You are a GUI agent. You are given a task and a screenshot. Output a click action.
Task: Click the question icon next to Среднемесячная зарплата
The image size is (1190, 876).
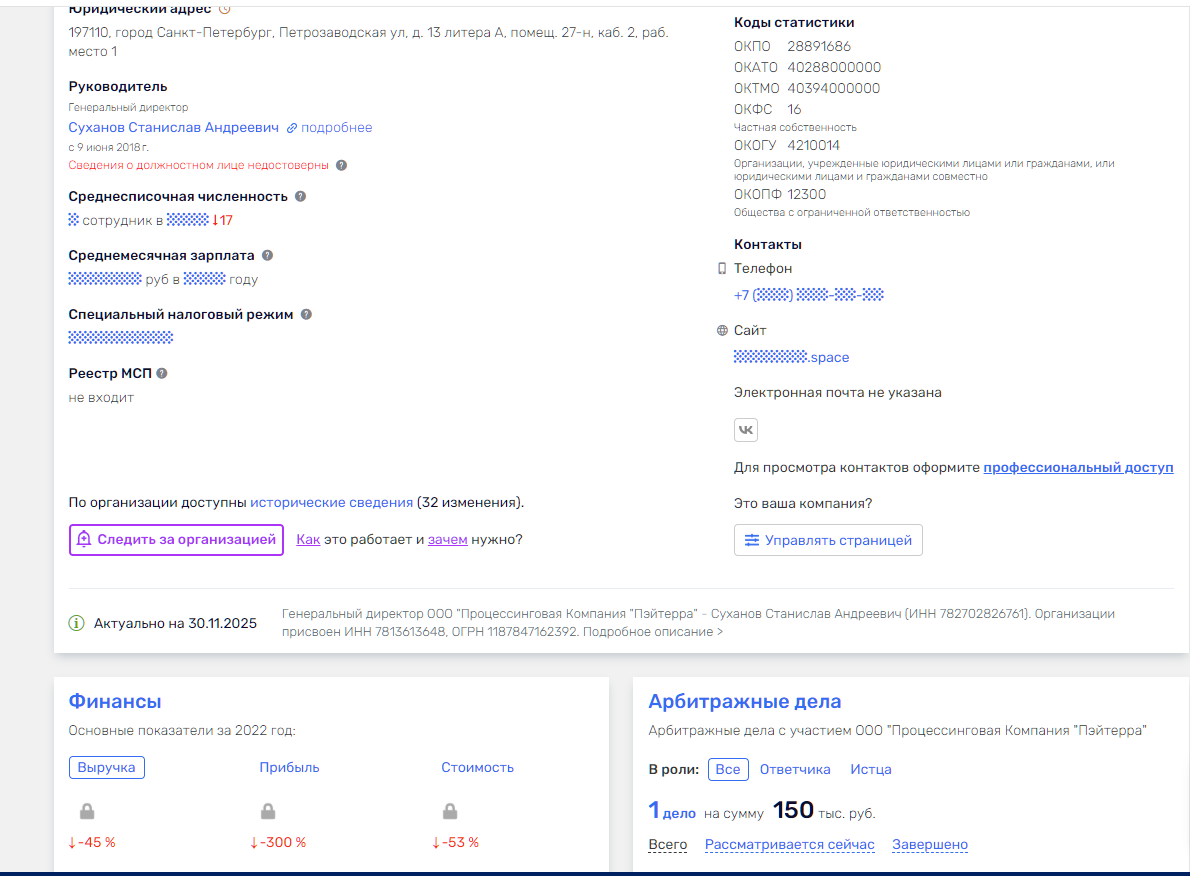tap(267, 256)
